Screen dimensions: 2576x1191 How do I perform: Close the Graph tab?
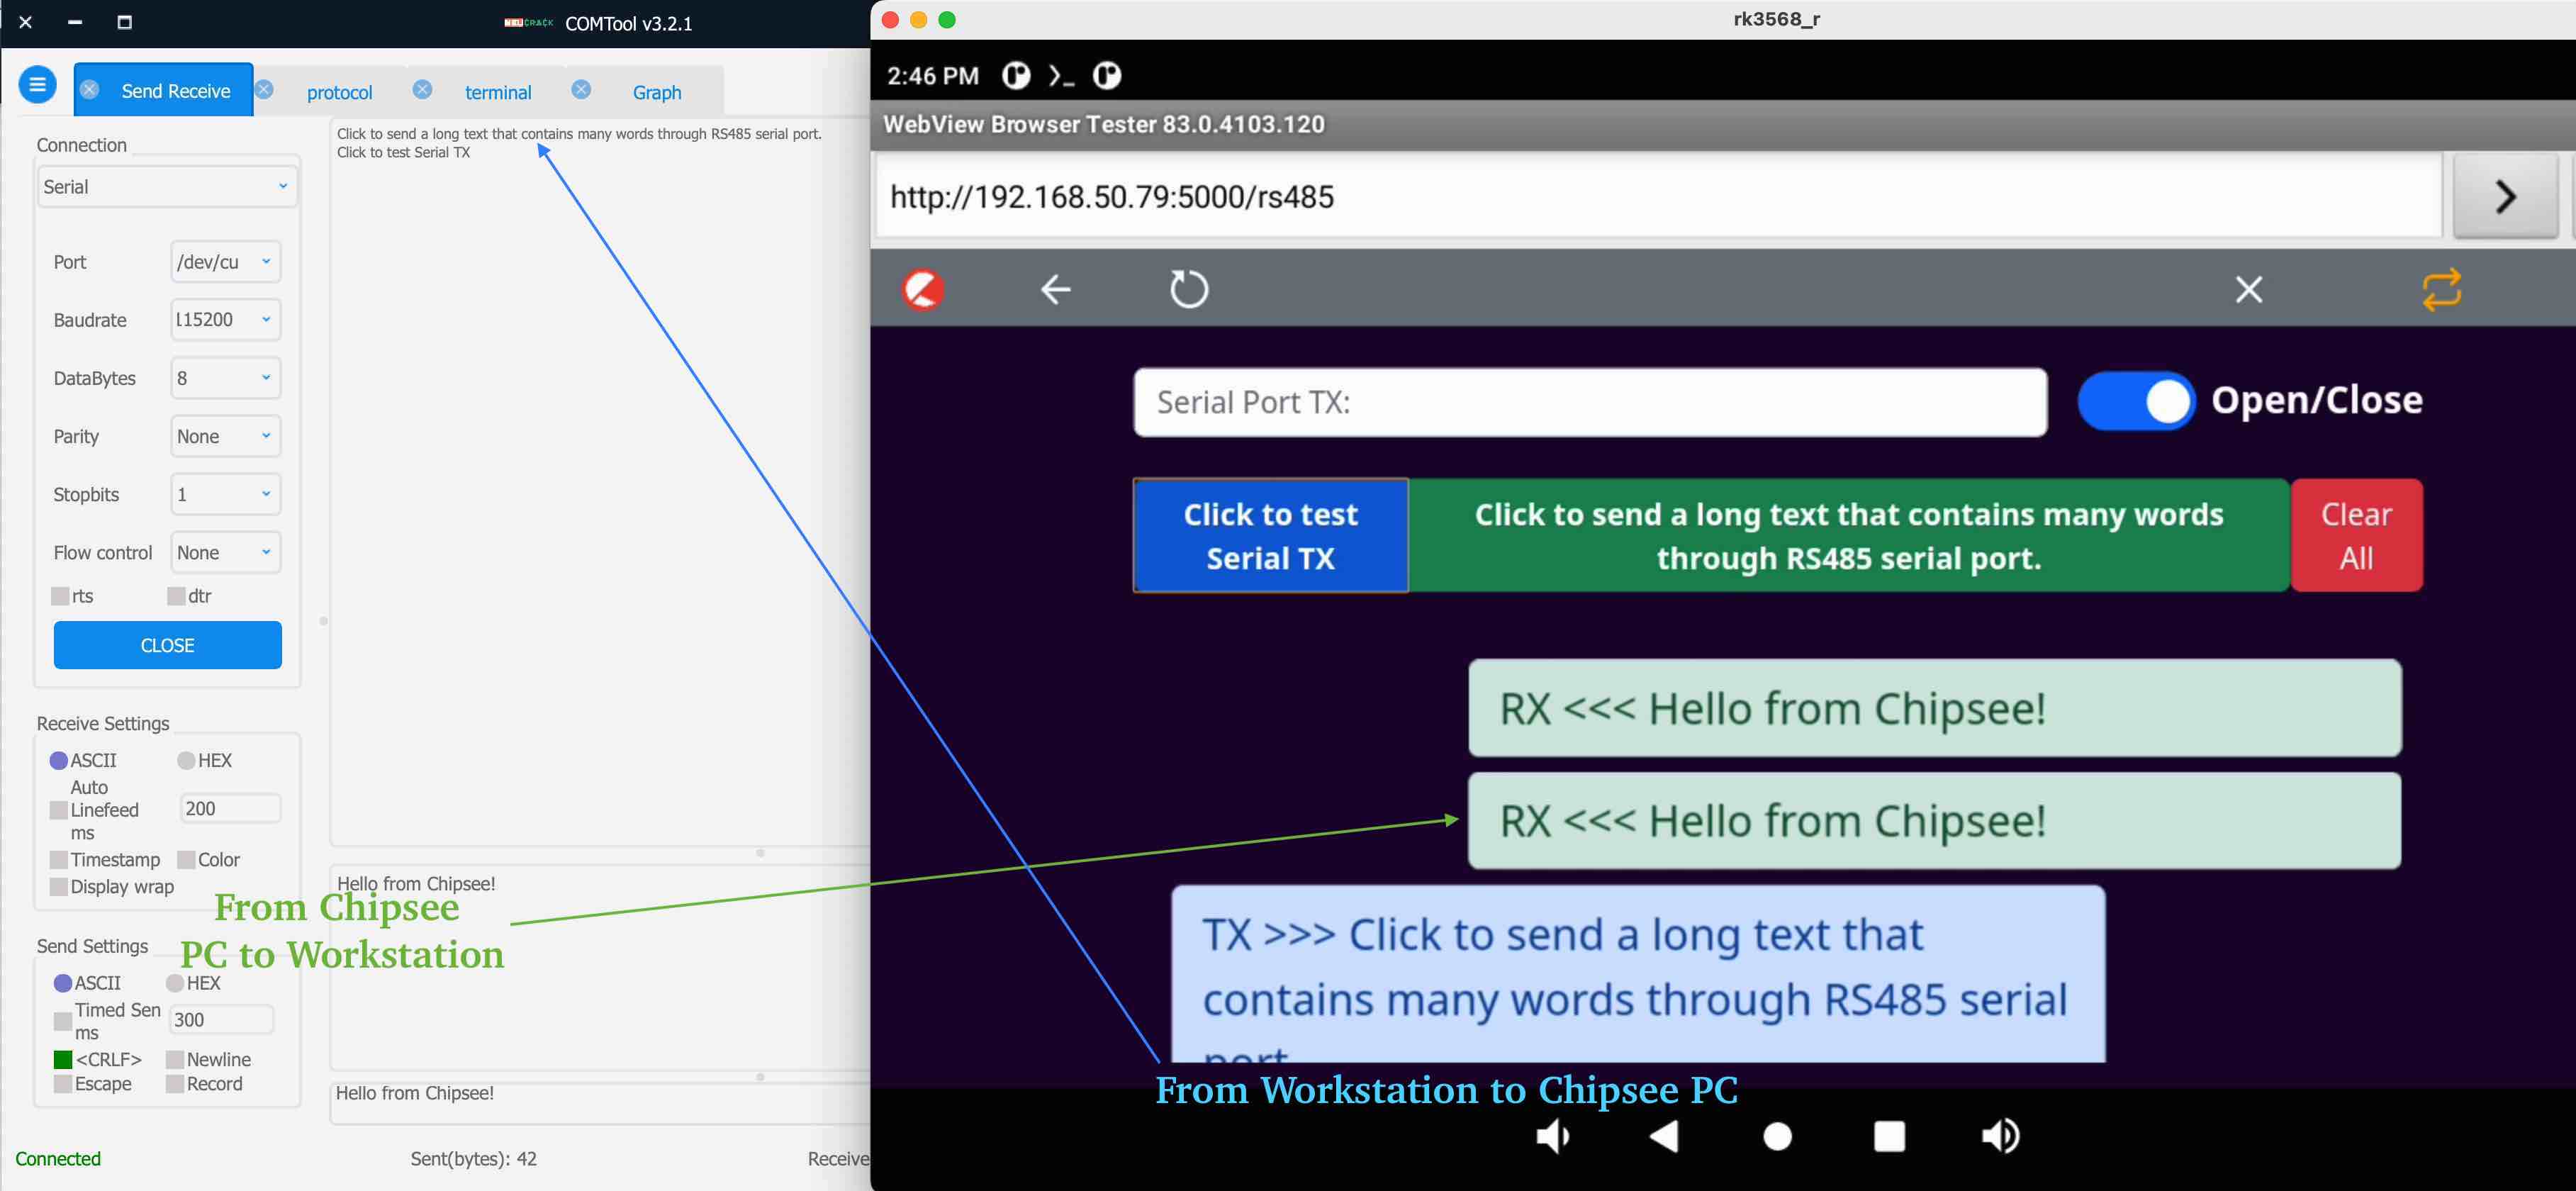[581, 90]
